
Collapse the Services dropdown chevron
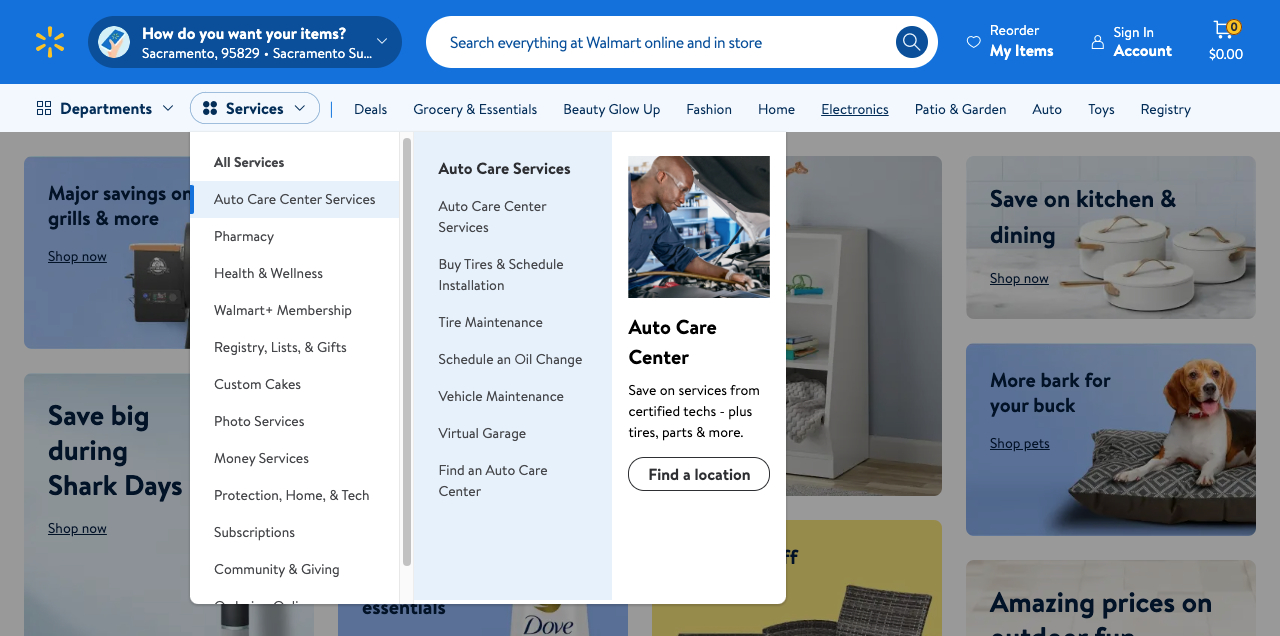[x=300, y=108]
